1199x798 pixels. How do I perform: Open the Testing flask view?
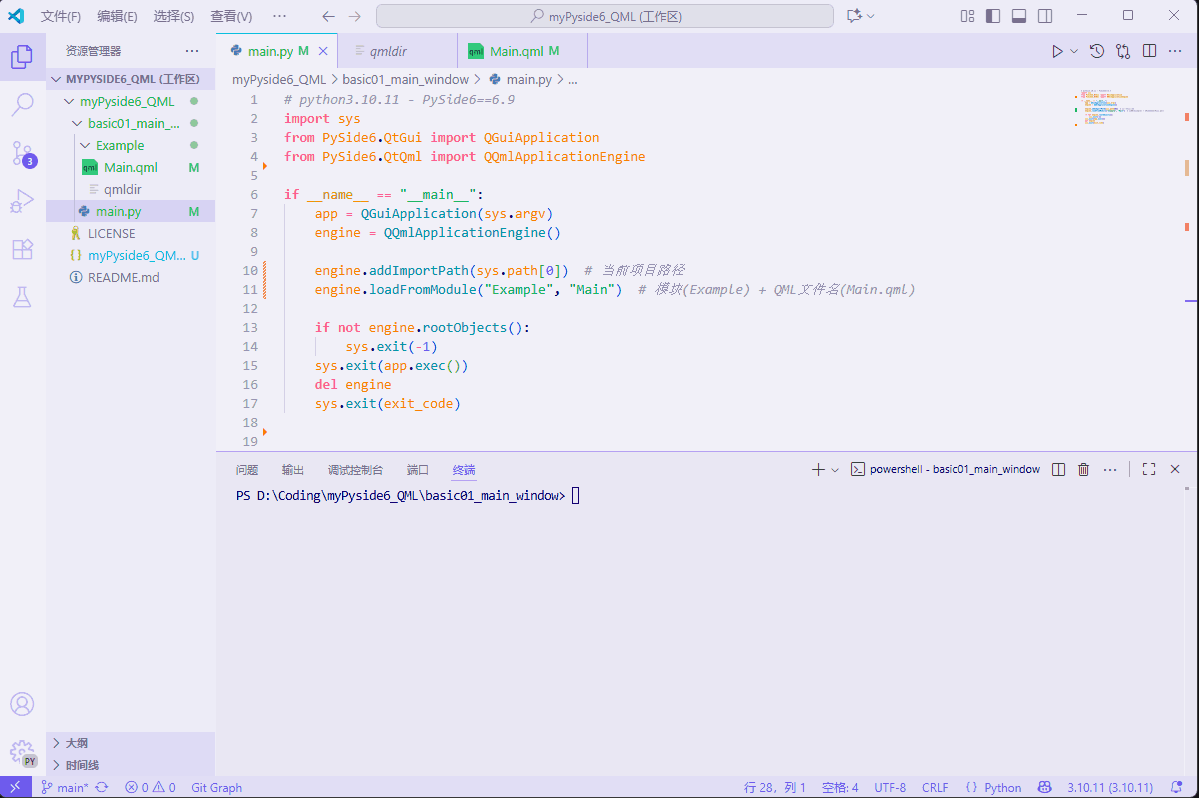pos(22,297)
